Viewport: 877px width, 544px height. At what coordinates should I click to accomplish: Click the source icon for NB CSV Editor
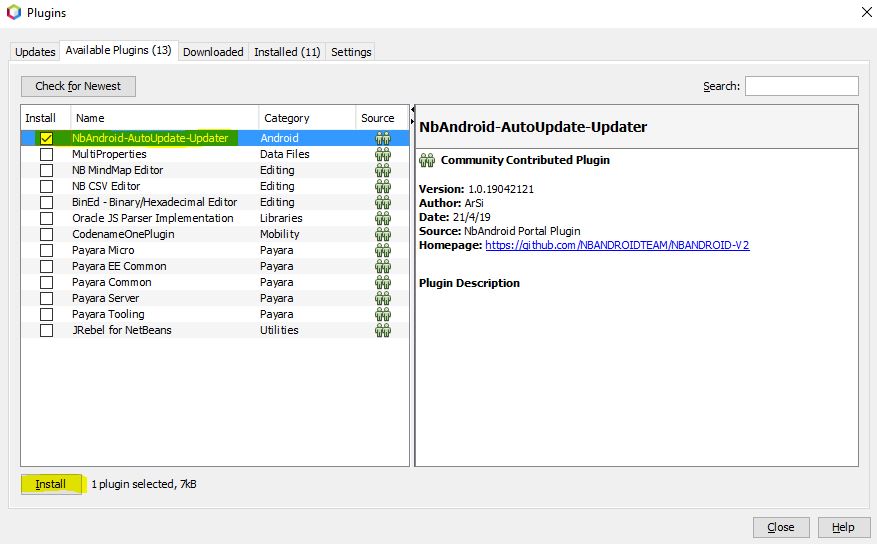point(383,186)
